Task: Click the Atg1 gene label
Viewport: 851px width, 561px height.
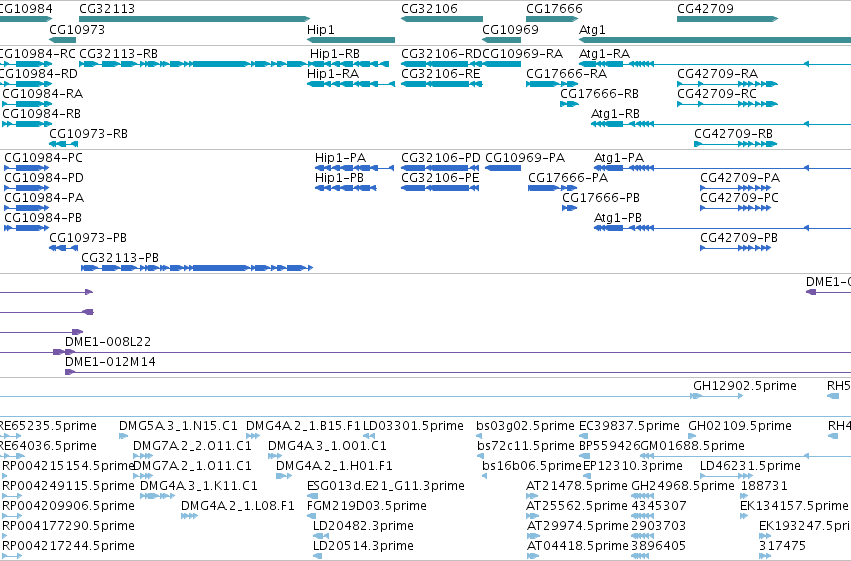Action: pos(592,30)
